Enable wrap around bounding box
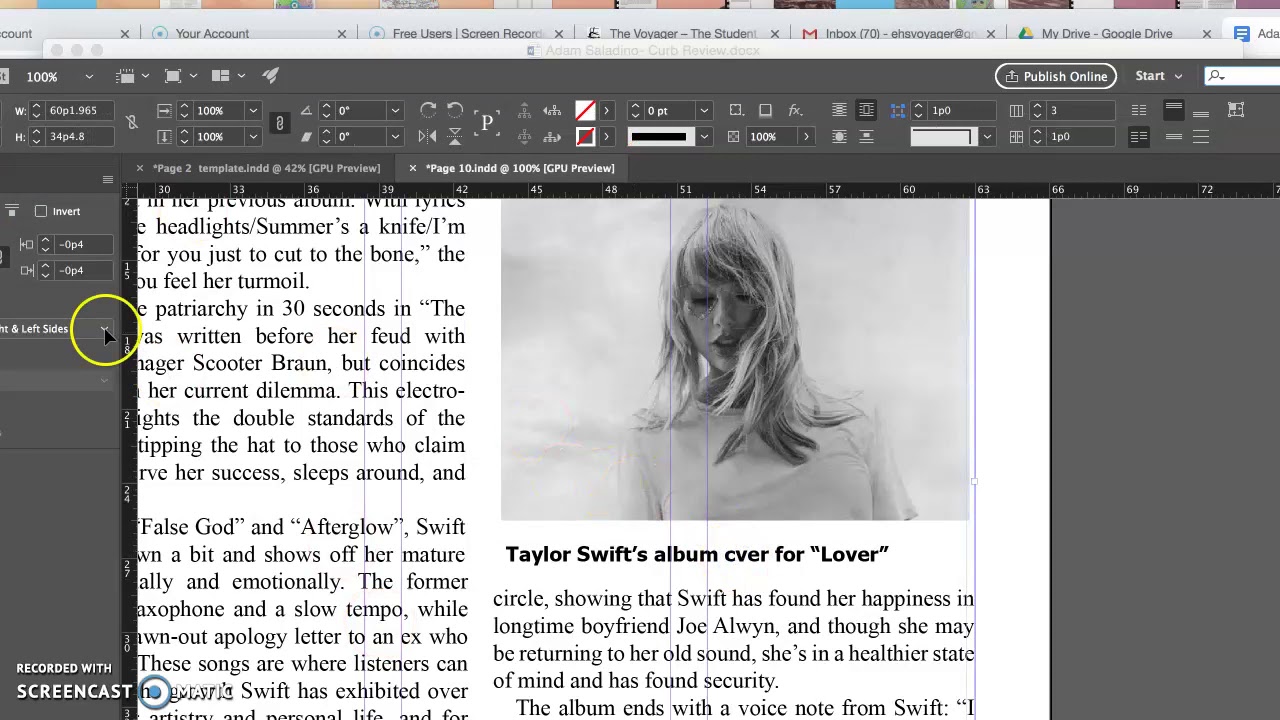The height and width of the screenshot is (720, 1280). [866, 110]
